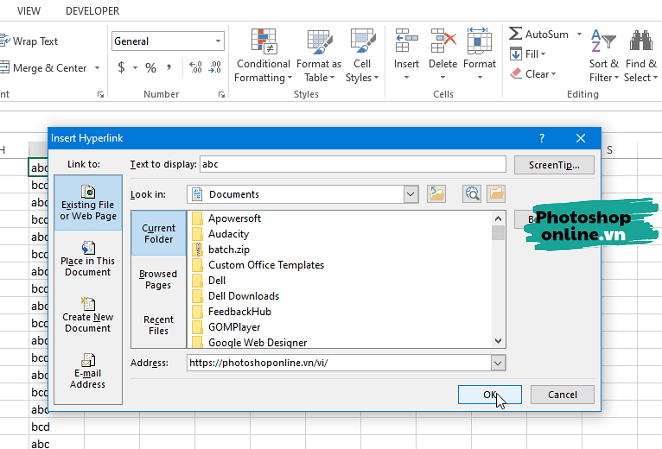
Task: Select the FeedbackHub folder
Action: point(231,312)
